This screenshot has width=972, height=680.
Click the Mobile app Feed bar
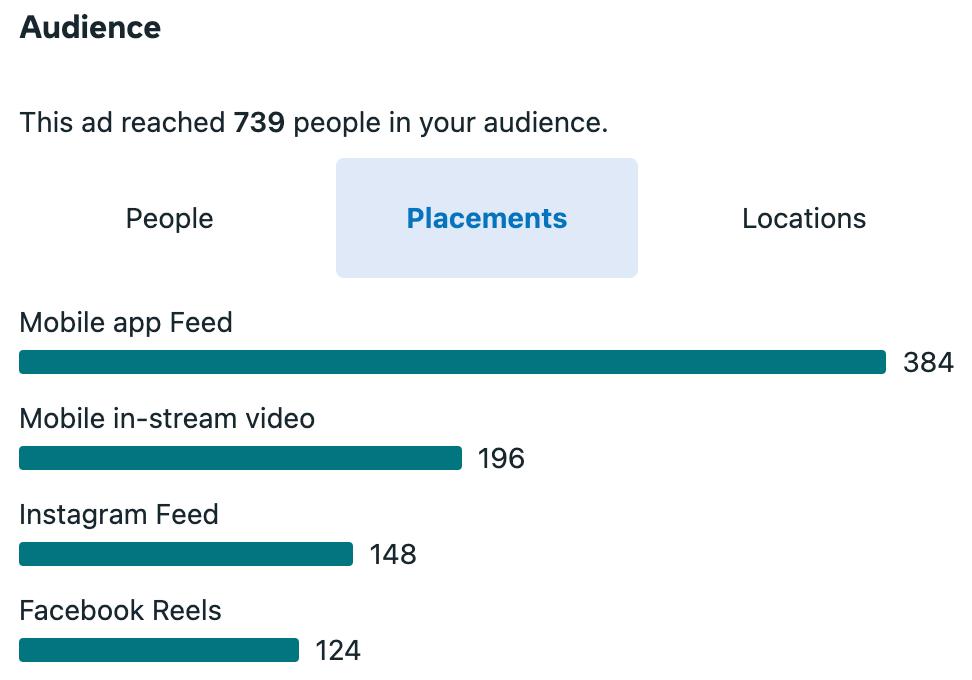[x=452, y=362]
